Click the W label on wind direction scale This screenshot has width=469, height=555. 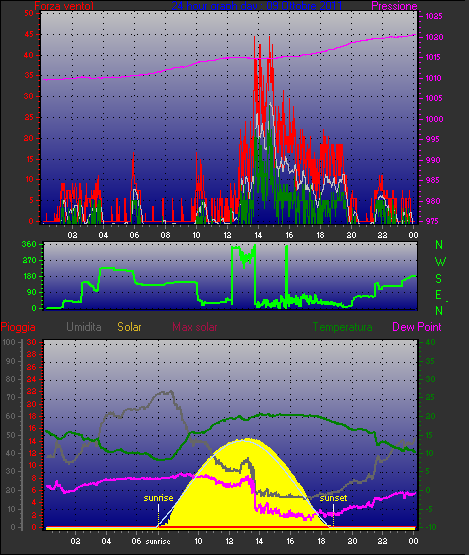pos(440,262)
